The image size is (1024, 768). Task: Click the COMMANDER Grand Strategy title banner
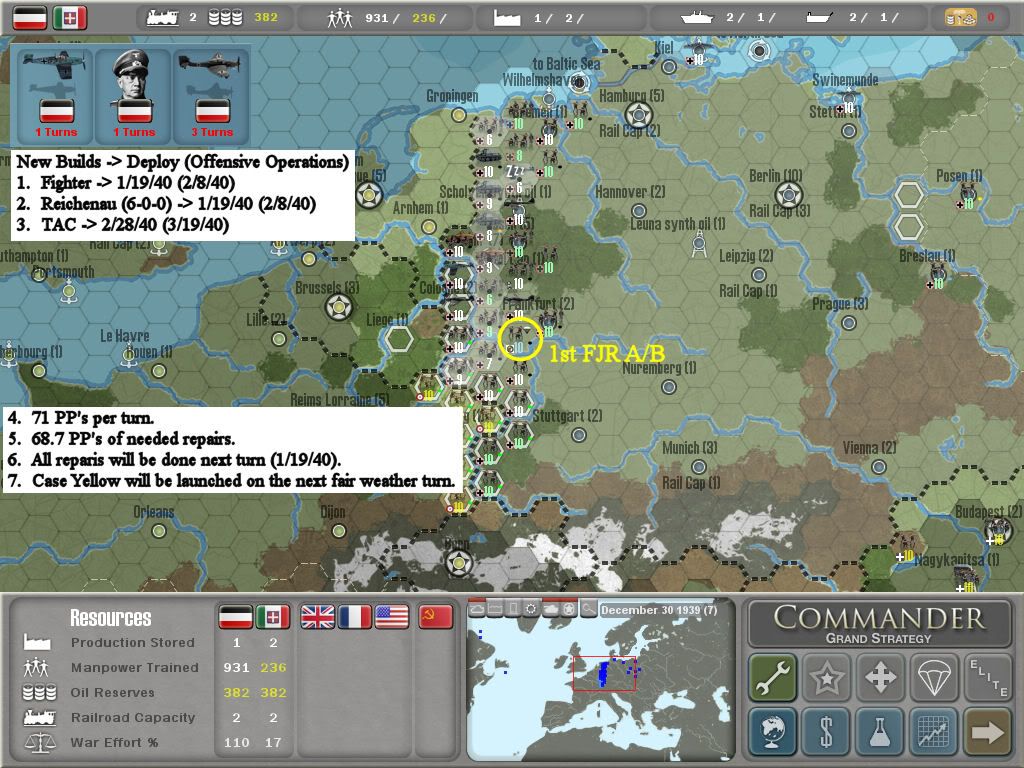pyautogui.click(x=879, y=624)
